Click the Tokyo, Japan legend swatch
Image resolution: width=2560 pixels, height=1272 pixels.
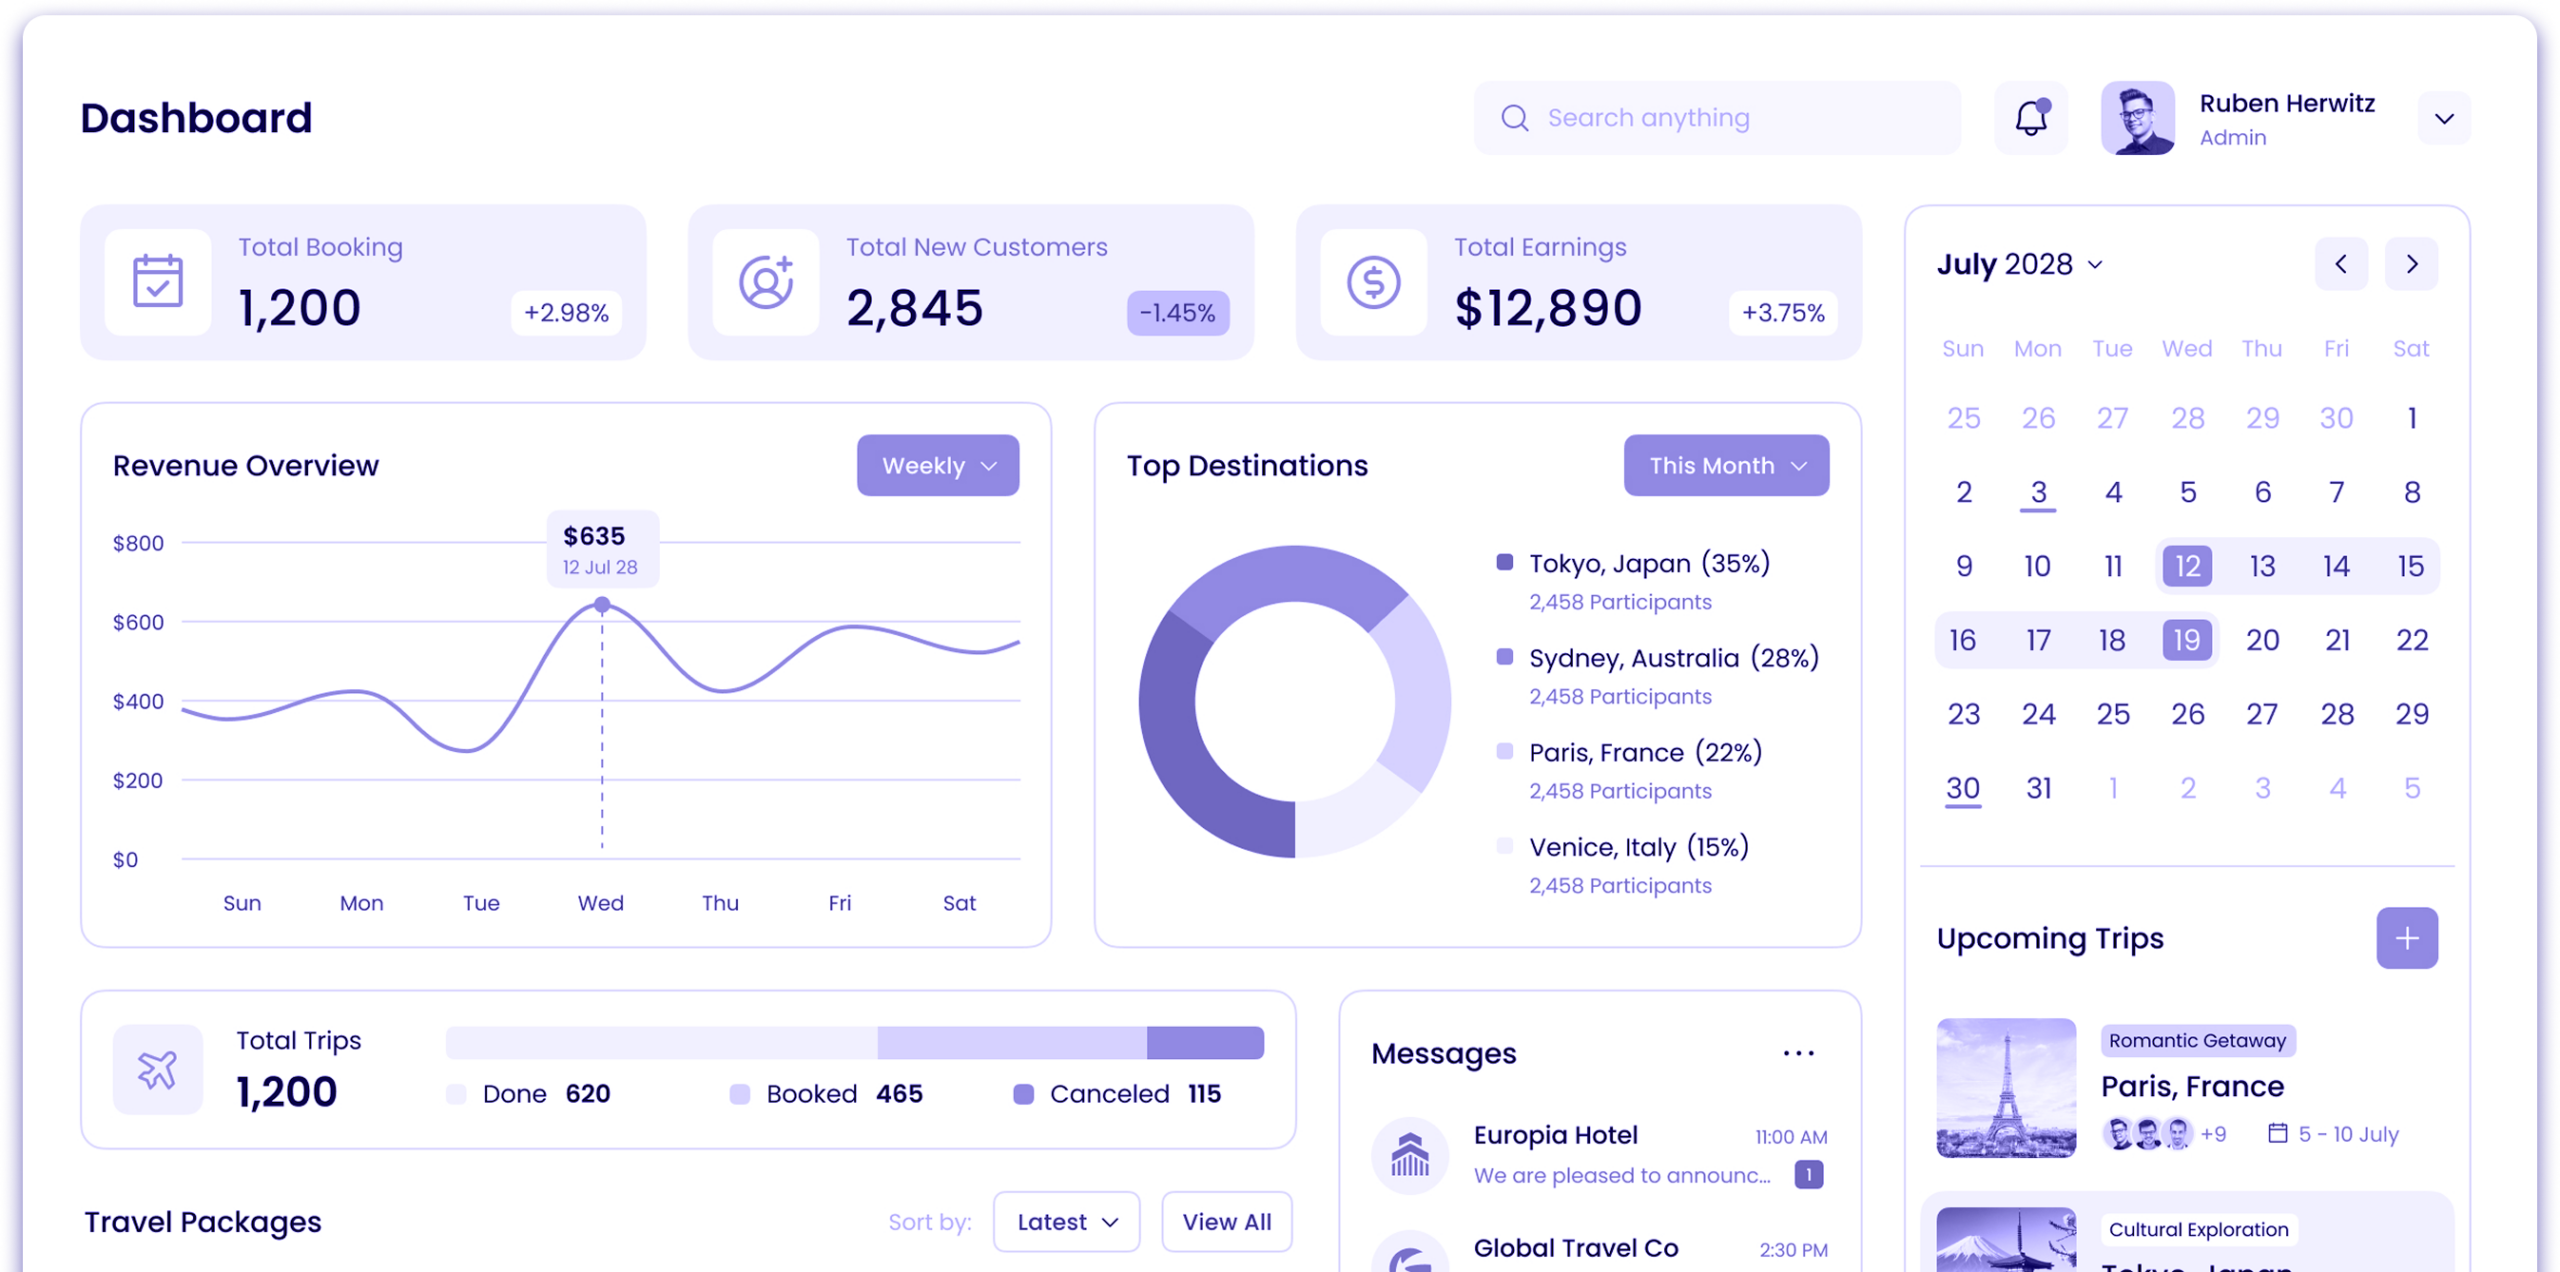pos(1504,562)
